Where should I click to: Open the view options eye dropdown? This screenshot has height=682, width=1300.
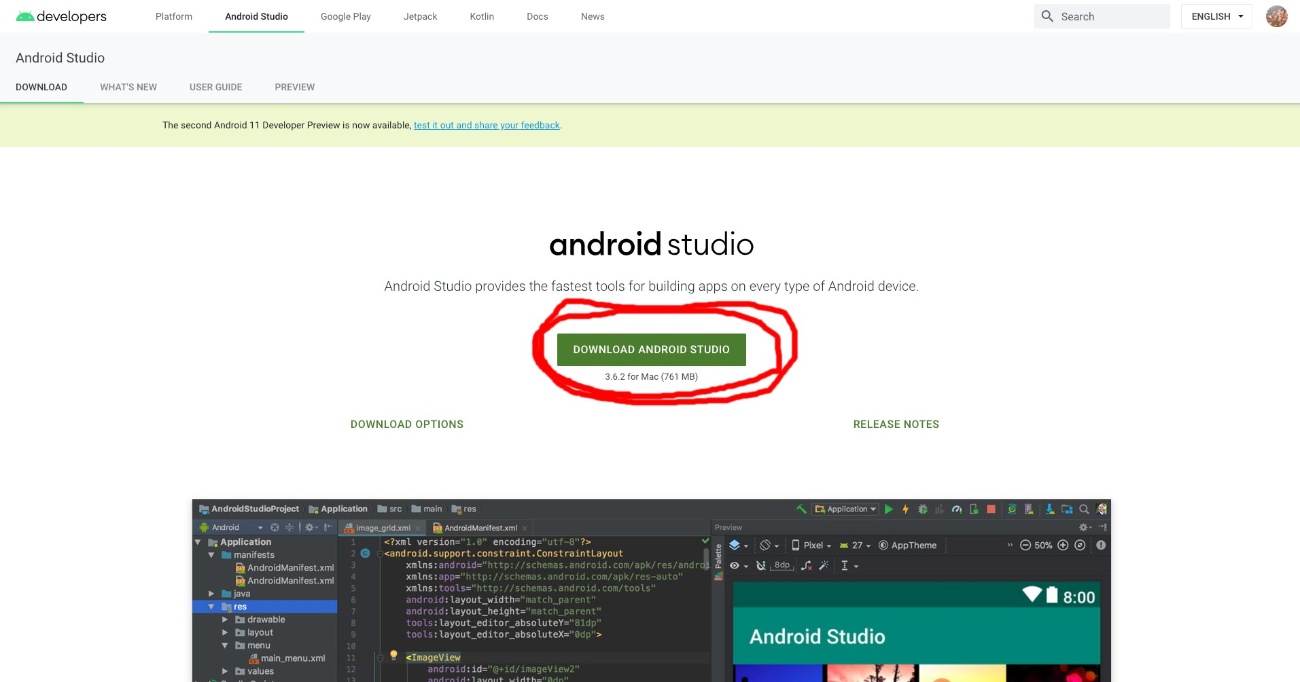(x=739, y=565)
